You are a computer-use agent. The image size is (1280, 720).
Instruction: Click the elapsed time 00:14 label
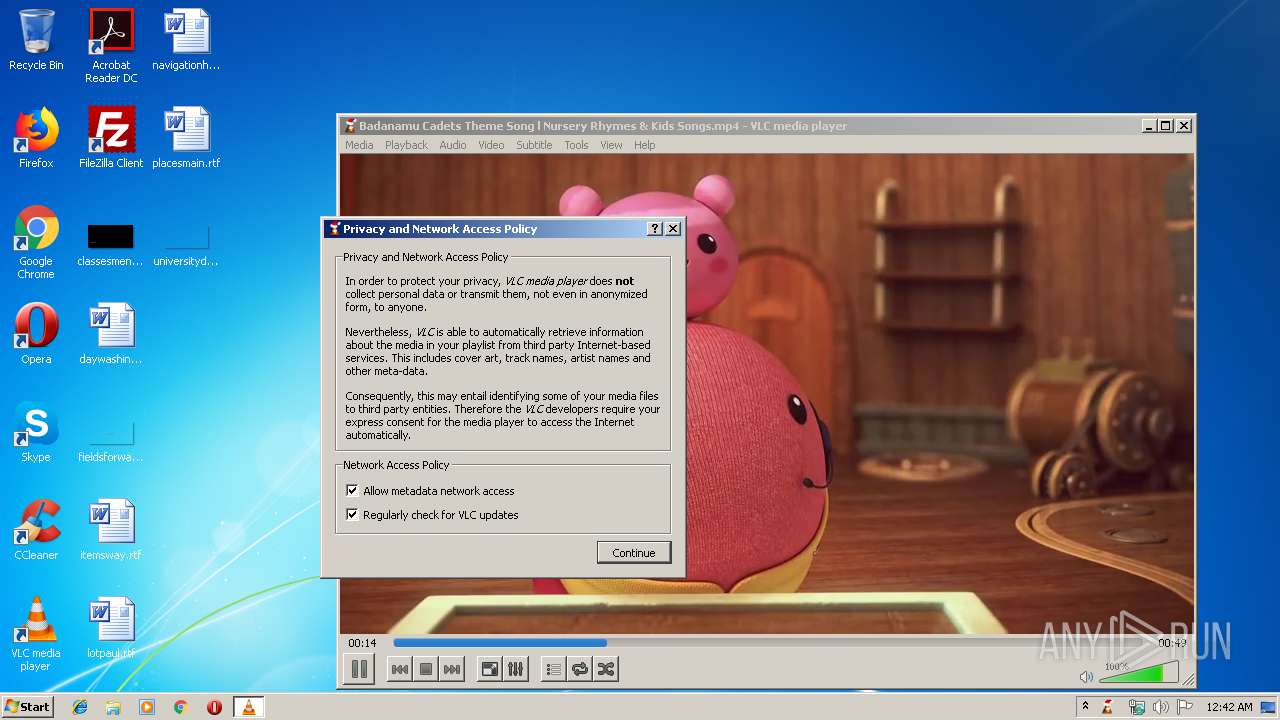pos(362,643)
